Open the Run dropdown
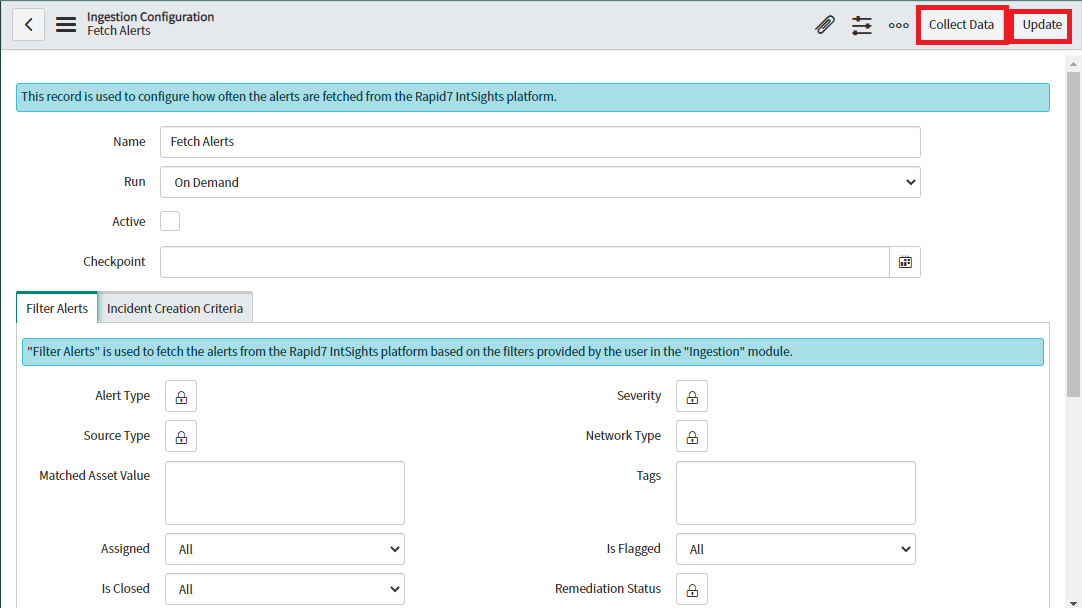 [540, 182]
